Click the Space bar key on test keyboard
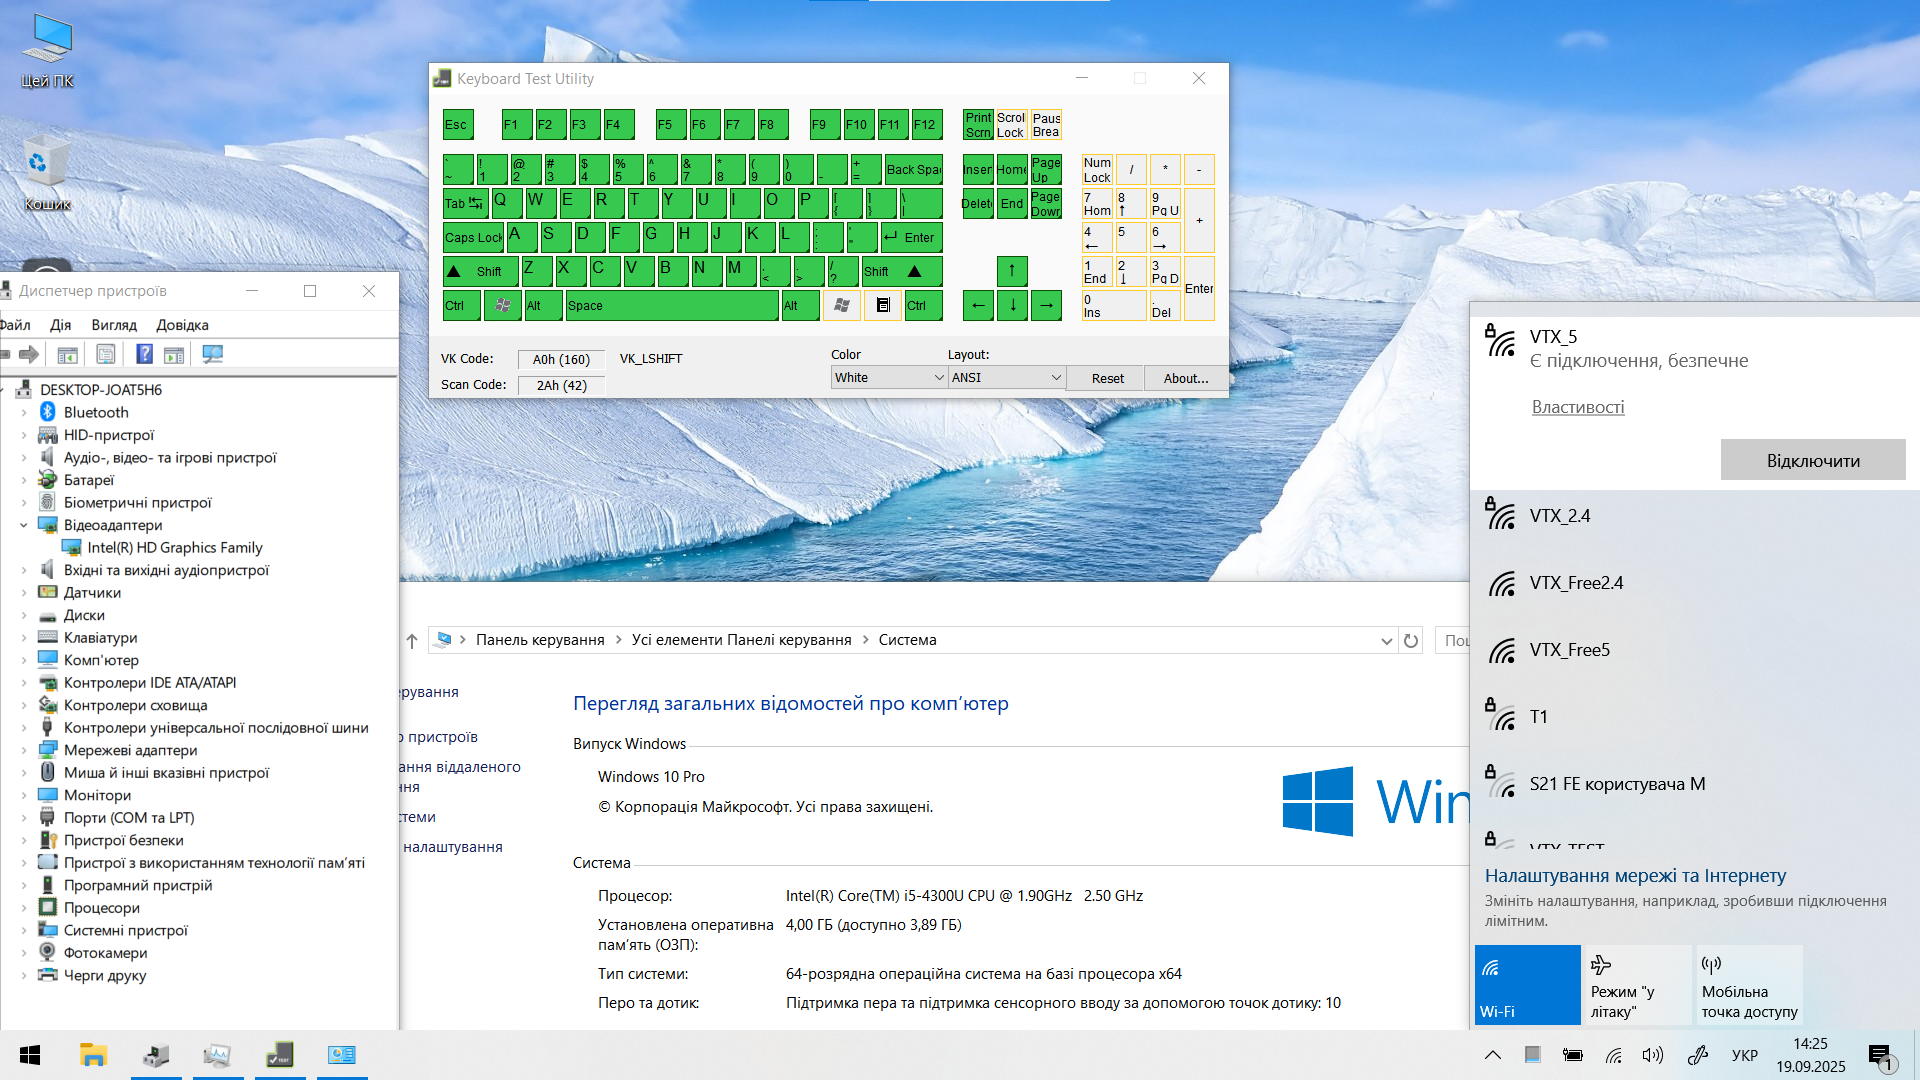 click(672, 306)
